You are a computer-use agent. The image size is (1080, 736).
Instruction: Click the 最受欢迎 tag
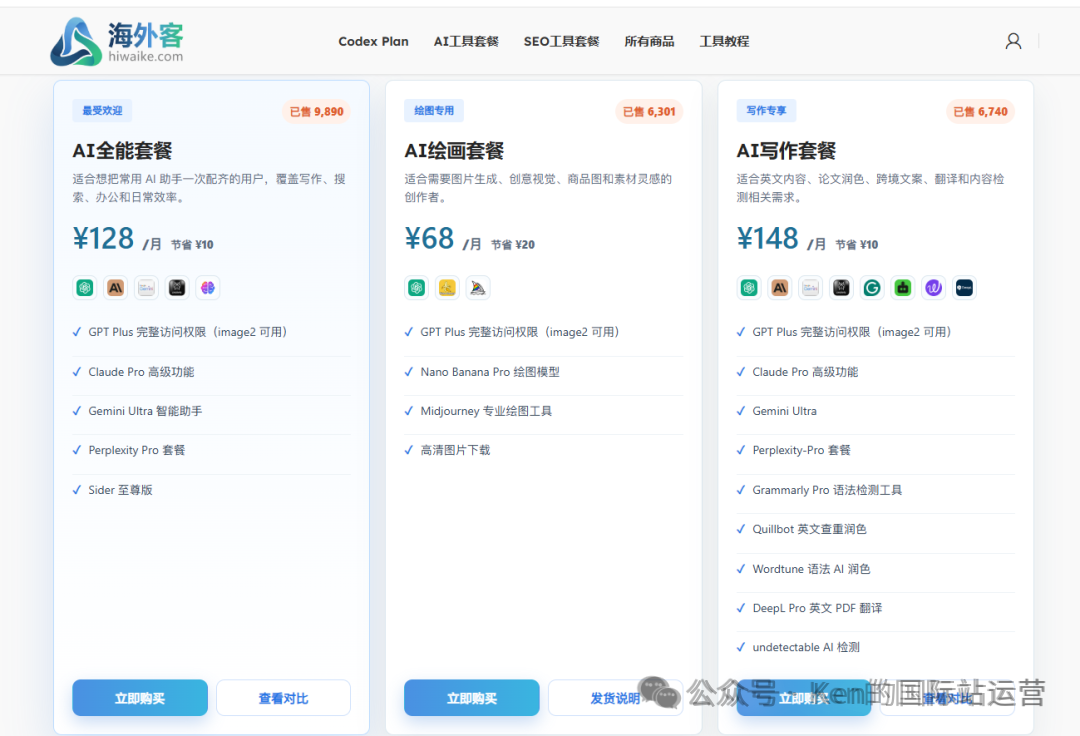103,111
